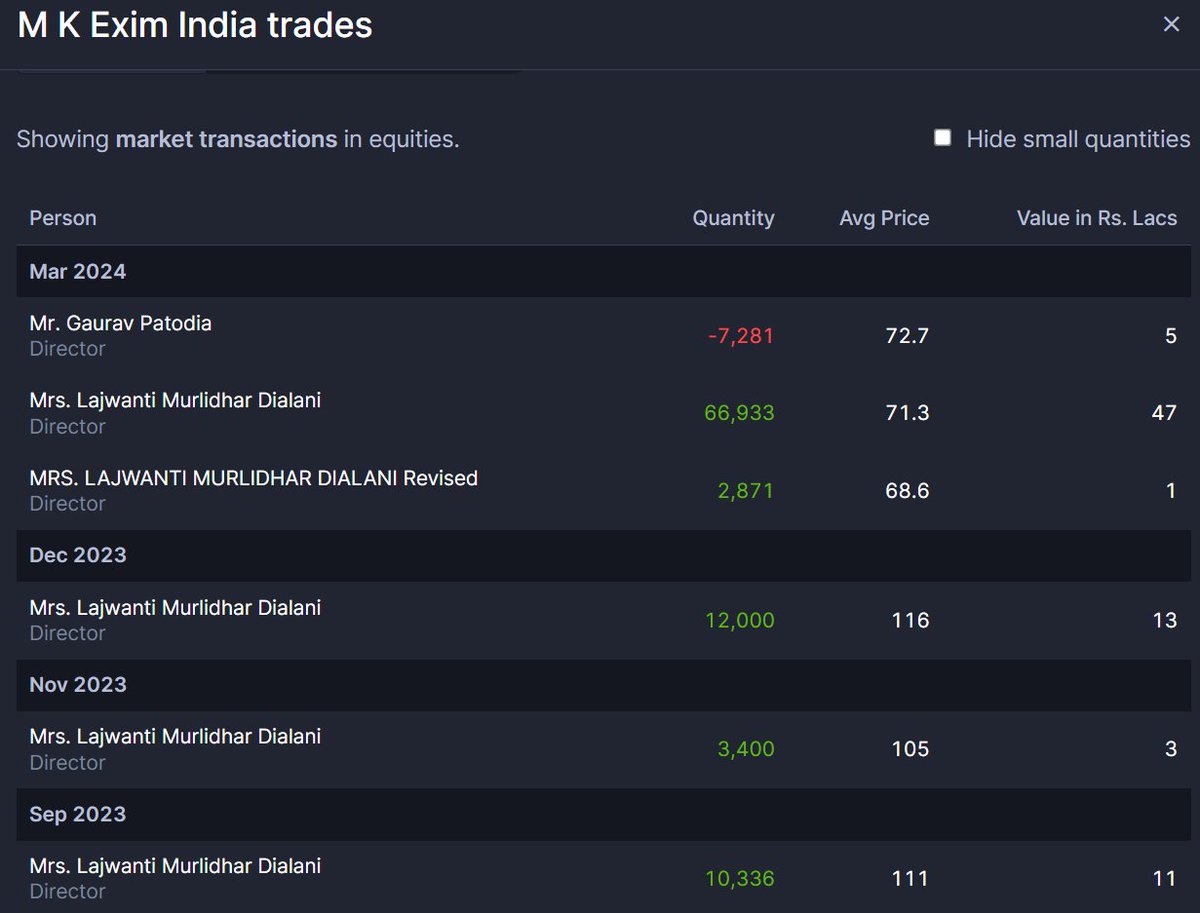The width and height of the screenshot is (1200, 913).
Task: Click the -7,281 quantity value
Action: [741, 336]
